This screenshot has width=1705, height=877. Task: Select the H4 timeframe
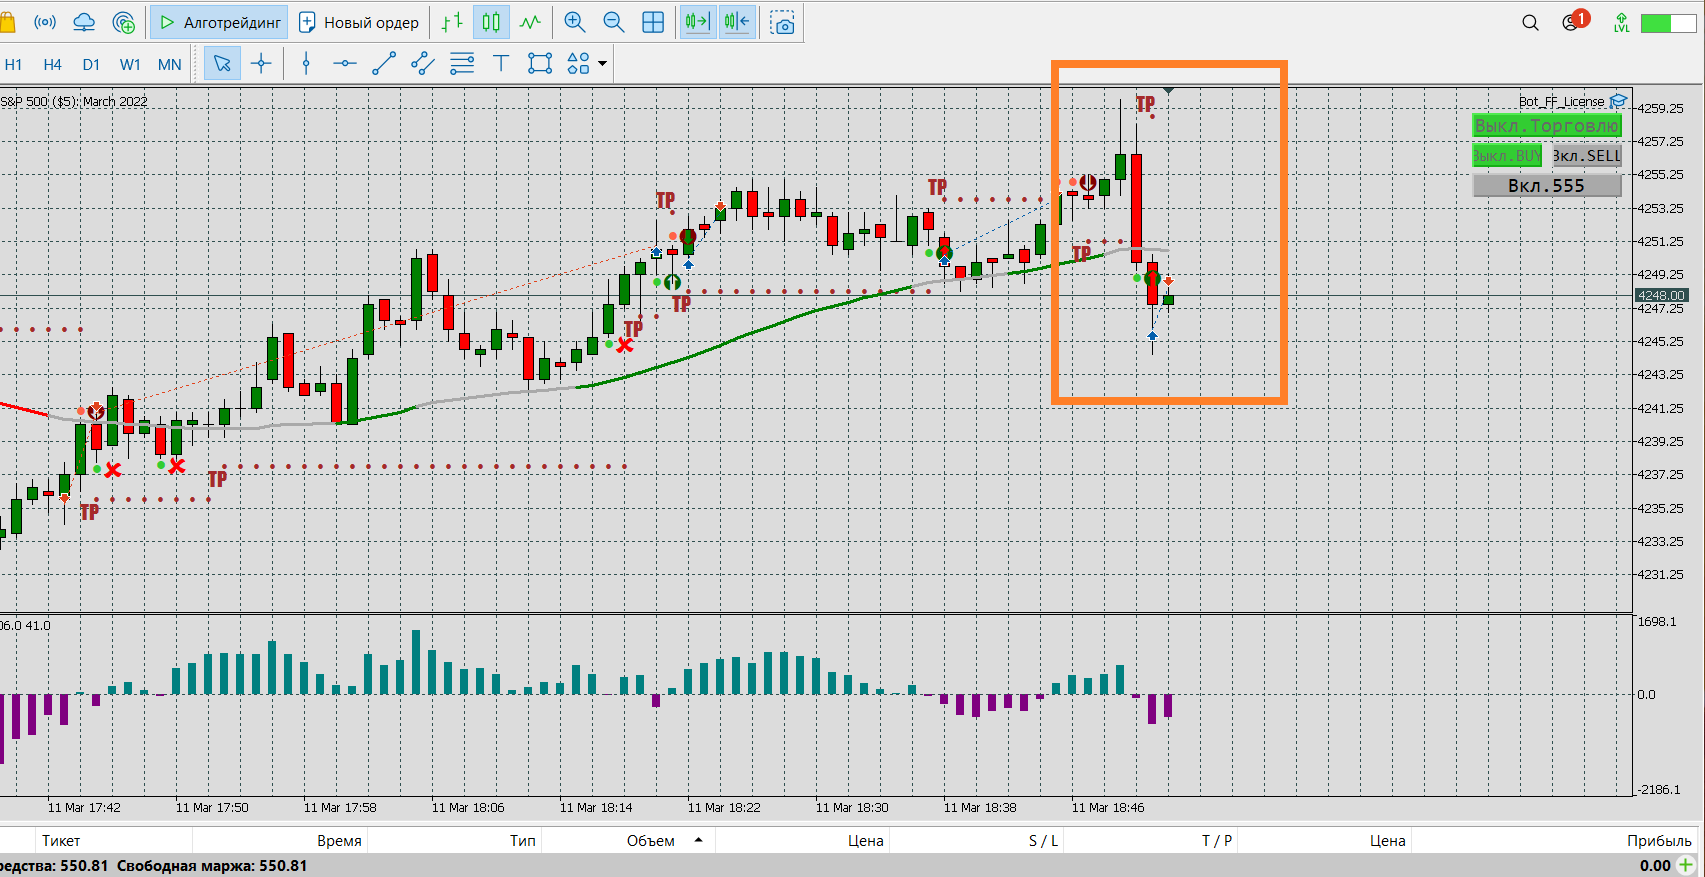click(53, 64)
